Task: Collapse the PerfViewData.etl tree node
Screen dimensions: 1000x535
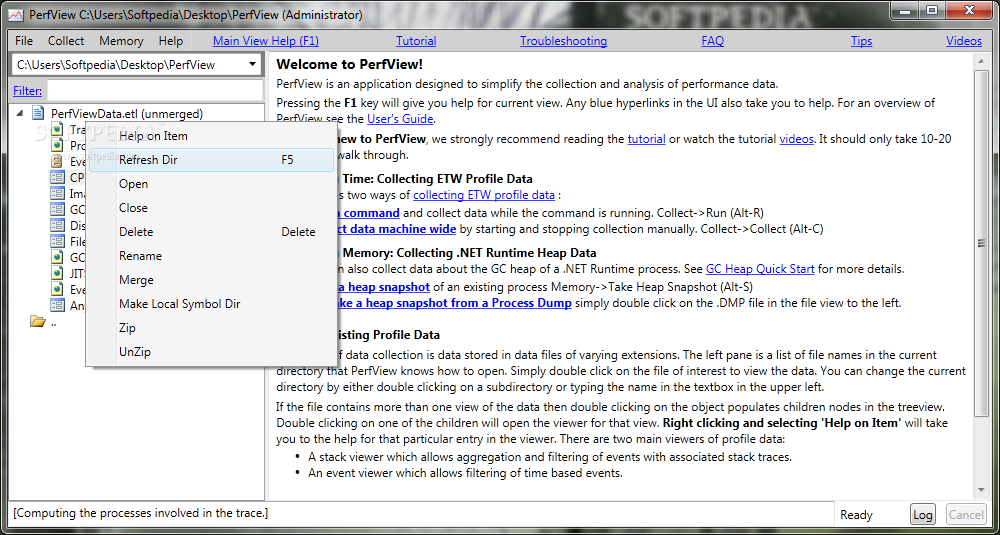Action: point(20,114)
